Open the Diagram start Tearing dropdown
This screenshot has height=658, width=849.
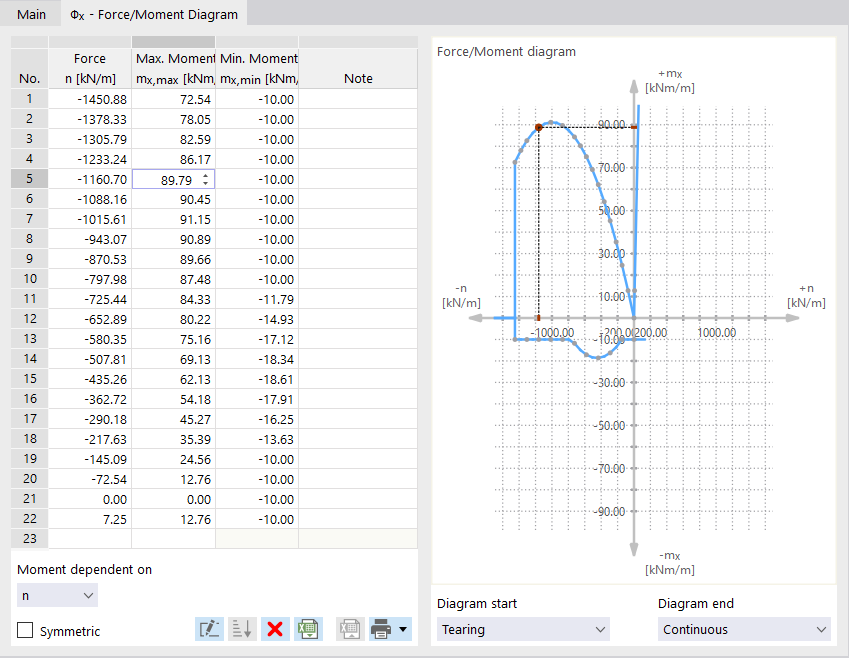point(523,629)
